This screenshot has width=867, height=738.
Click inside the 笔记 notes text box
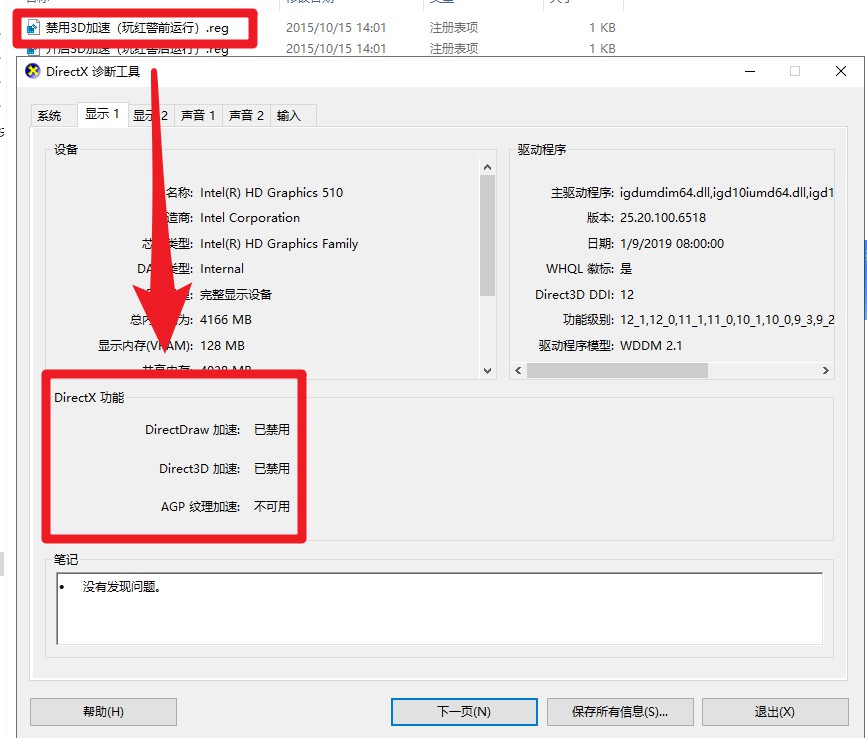point(440,608)
